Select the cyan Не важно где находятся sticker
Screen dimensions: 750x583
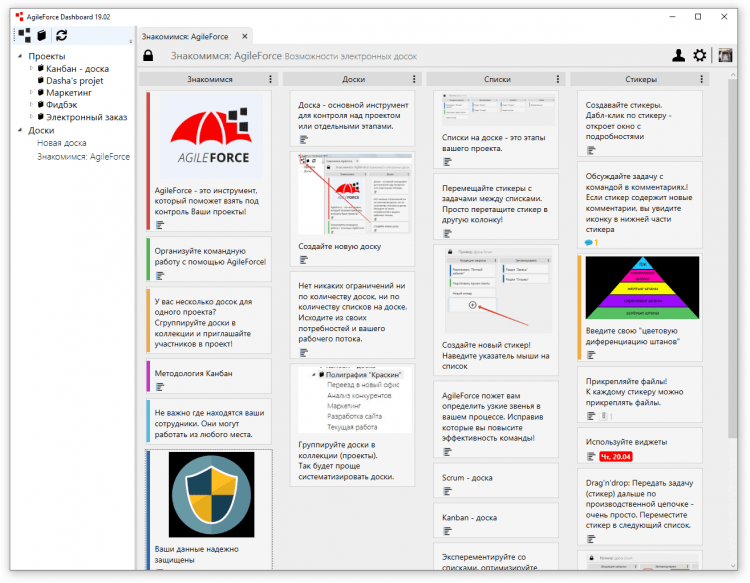pyautogui.click(x=209, y=422)
